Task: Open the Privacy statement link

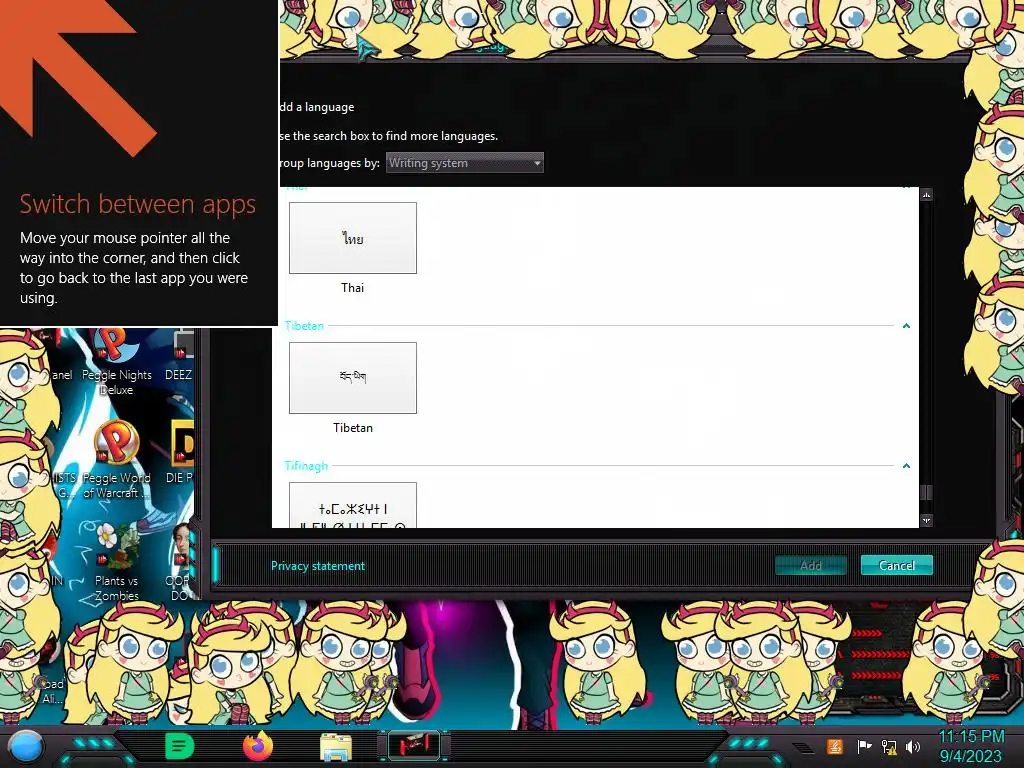Action: tap(318, 566)
